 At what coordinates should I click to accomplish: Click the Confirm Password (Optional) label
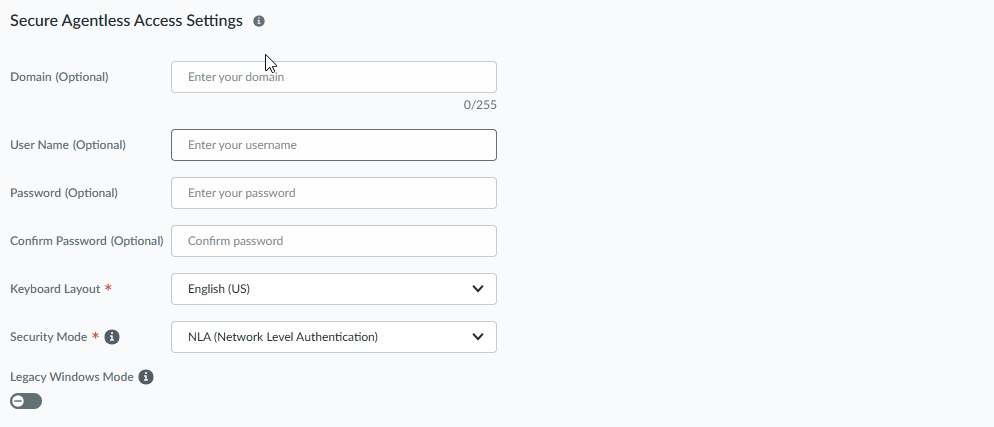click(x=86, y=241)
